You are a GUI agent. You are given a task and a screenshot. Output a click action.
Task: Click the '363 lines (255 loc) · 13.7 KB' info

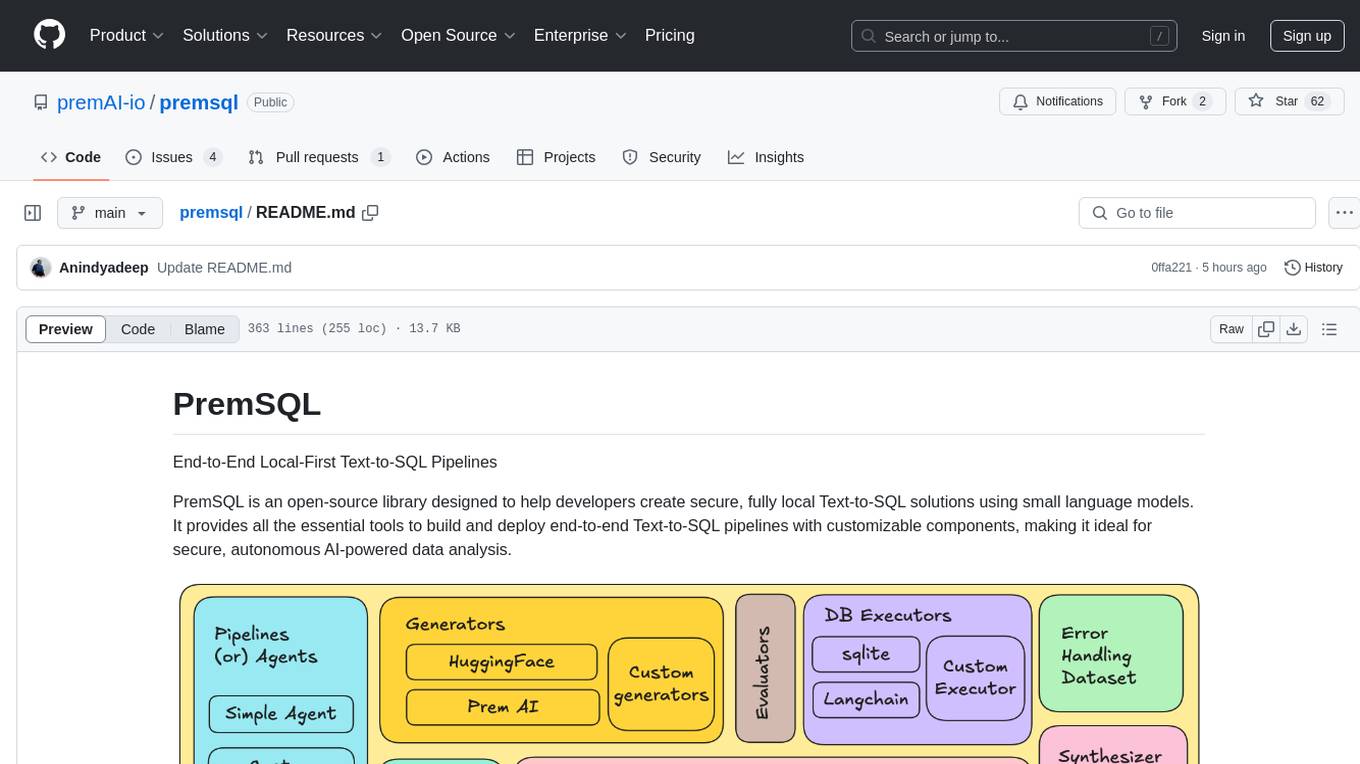pos(354,329)
